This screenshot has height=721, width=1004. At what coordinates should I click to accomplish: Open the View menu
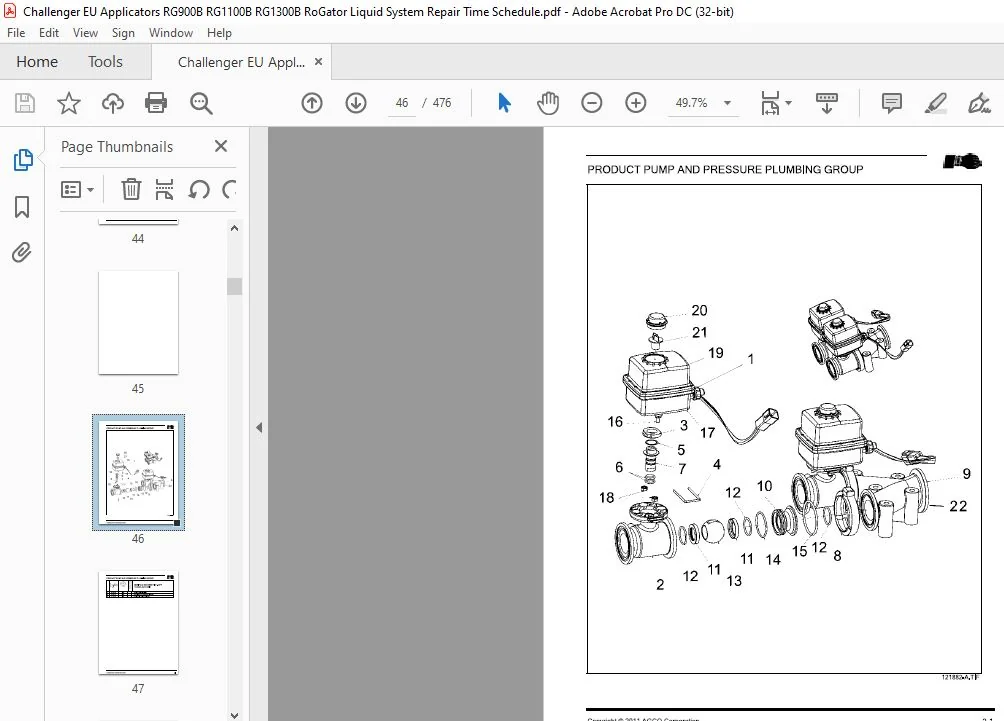click(x=85, y=33)
